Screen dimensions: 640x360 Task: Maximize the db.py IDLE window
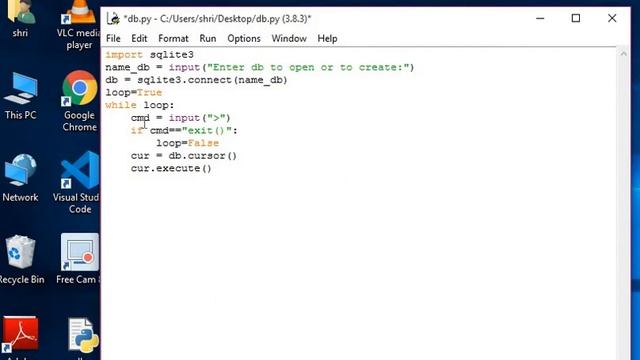(576, 18)
